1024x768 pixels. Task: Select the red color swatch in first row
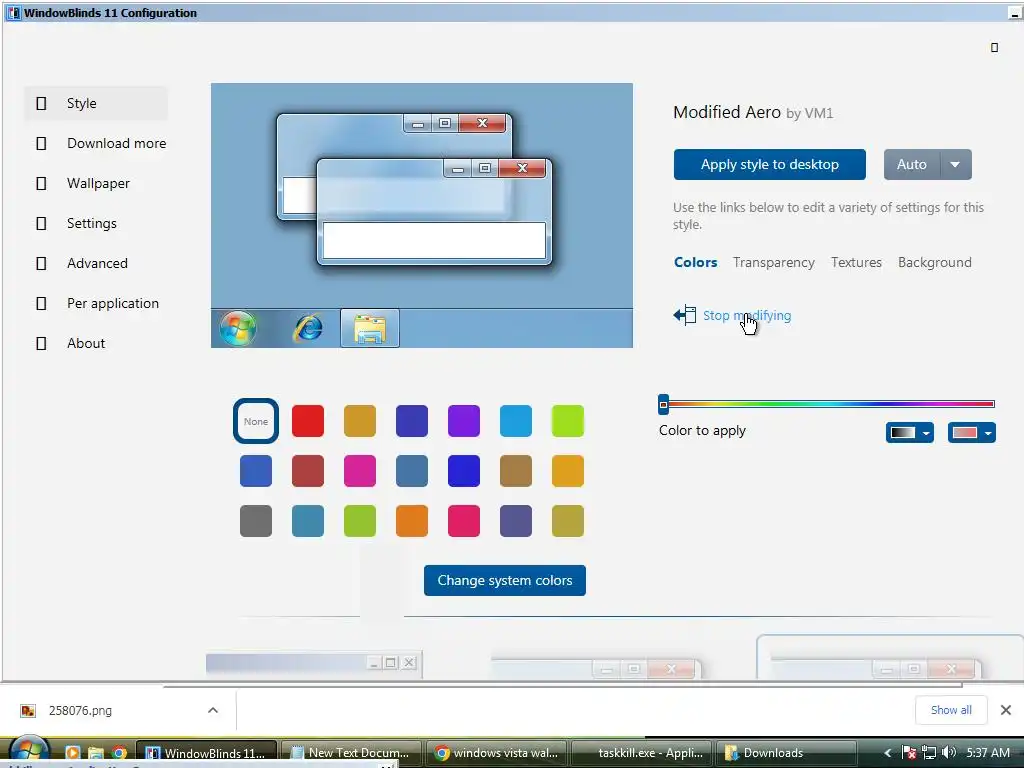tap(308, 421)
